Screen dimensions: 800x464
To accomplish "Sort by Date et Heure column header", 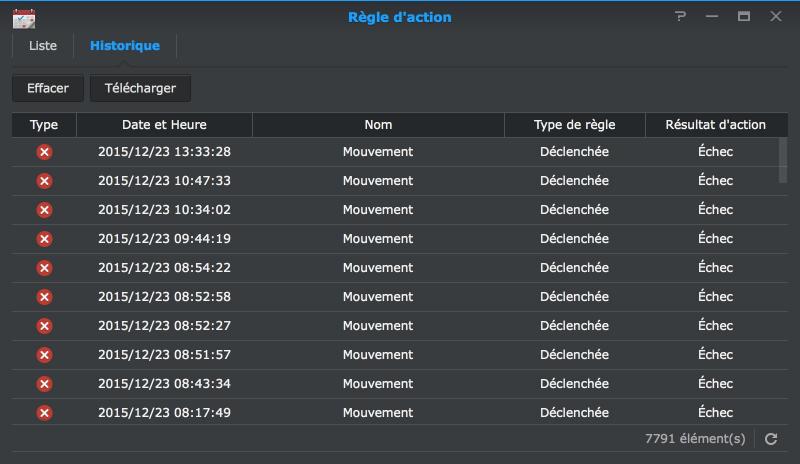I will [x=164, y=125].
